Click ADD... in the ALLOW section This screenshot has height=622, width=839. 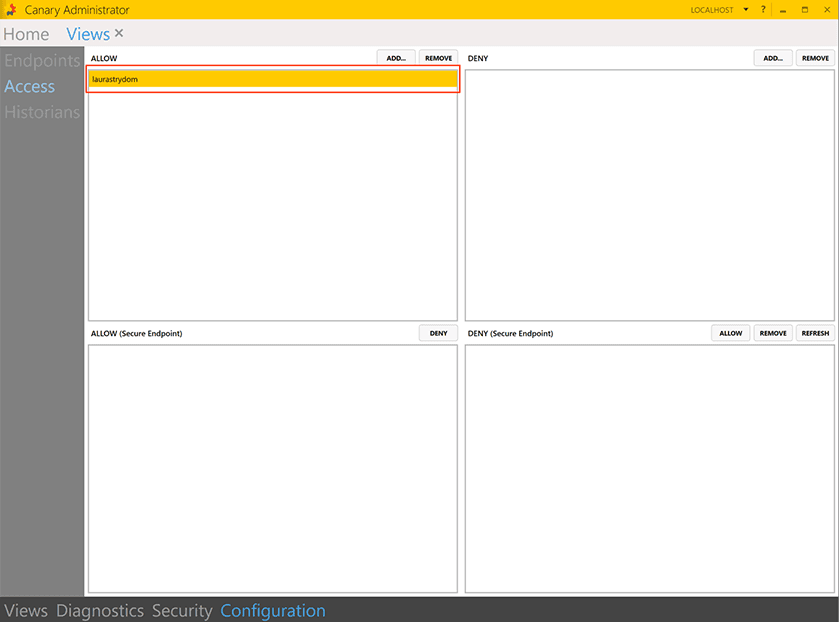396,58
